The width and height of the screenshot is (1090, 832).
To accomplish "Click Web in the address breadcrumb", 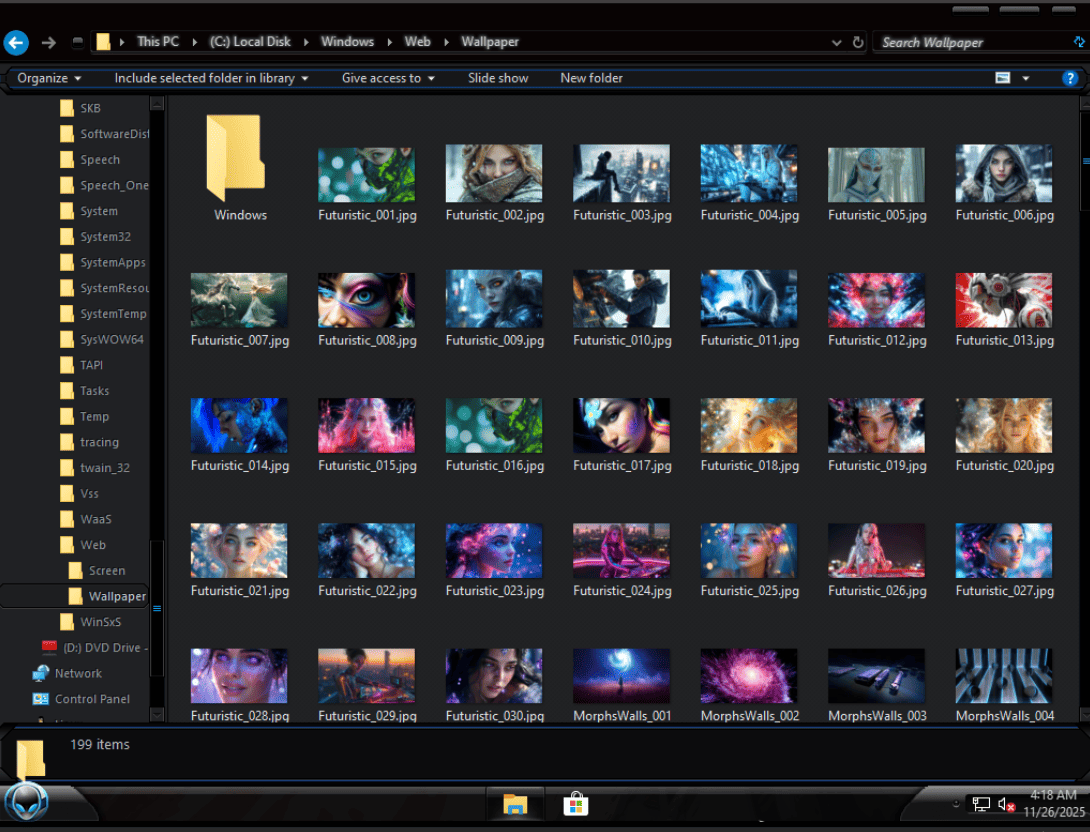I will coord(417,42).
